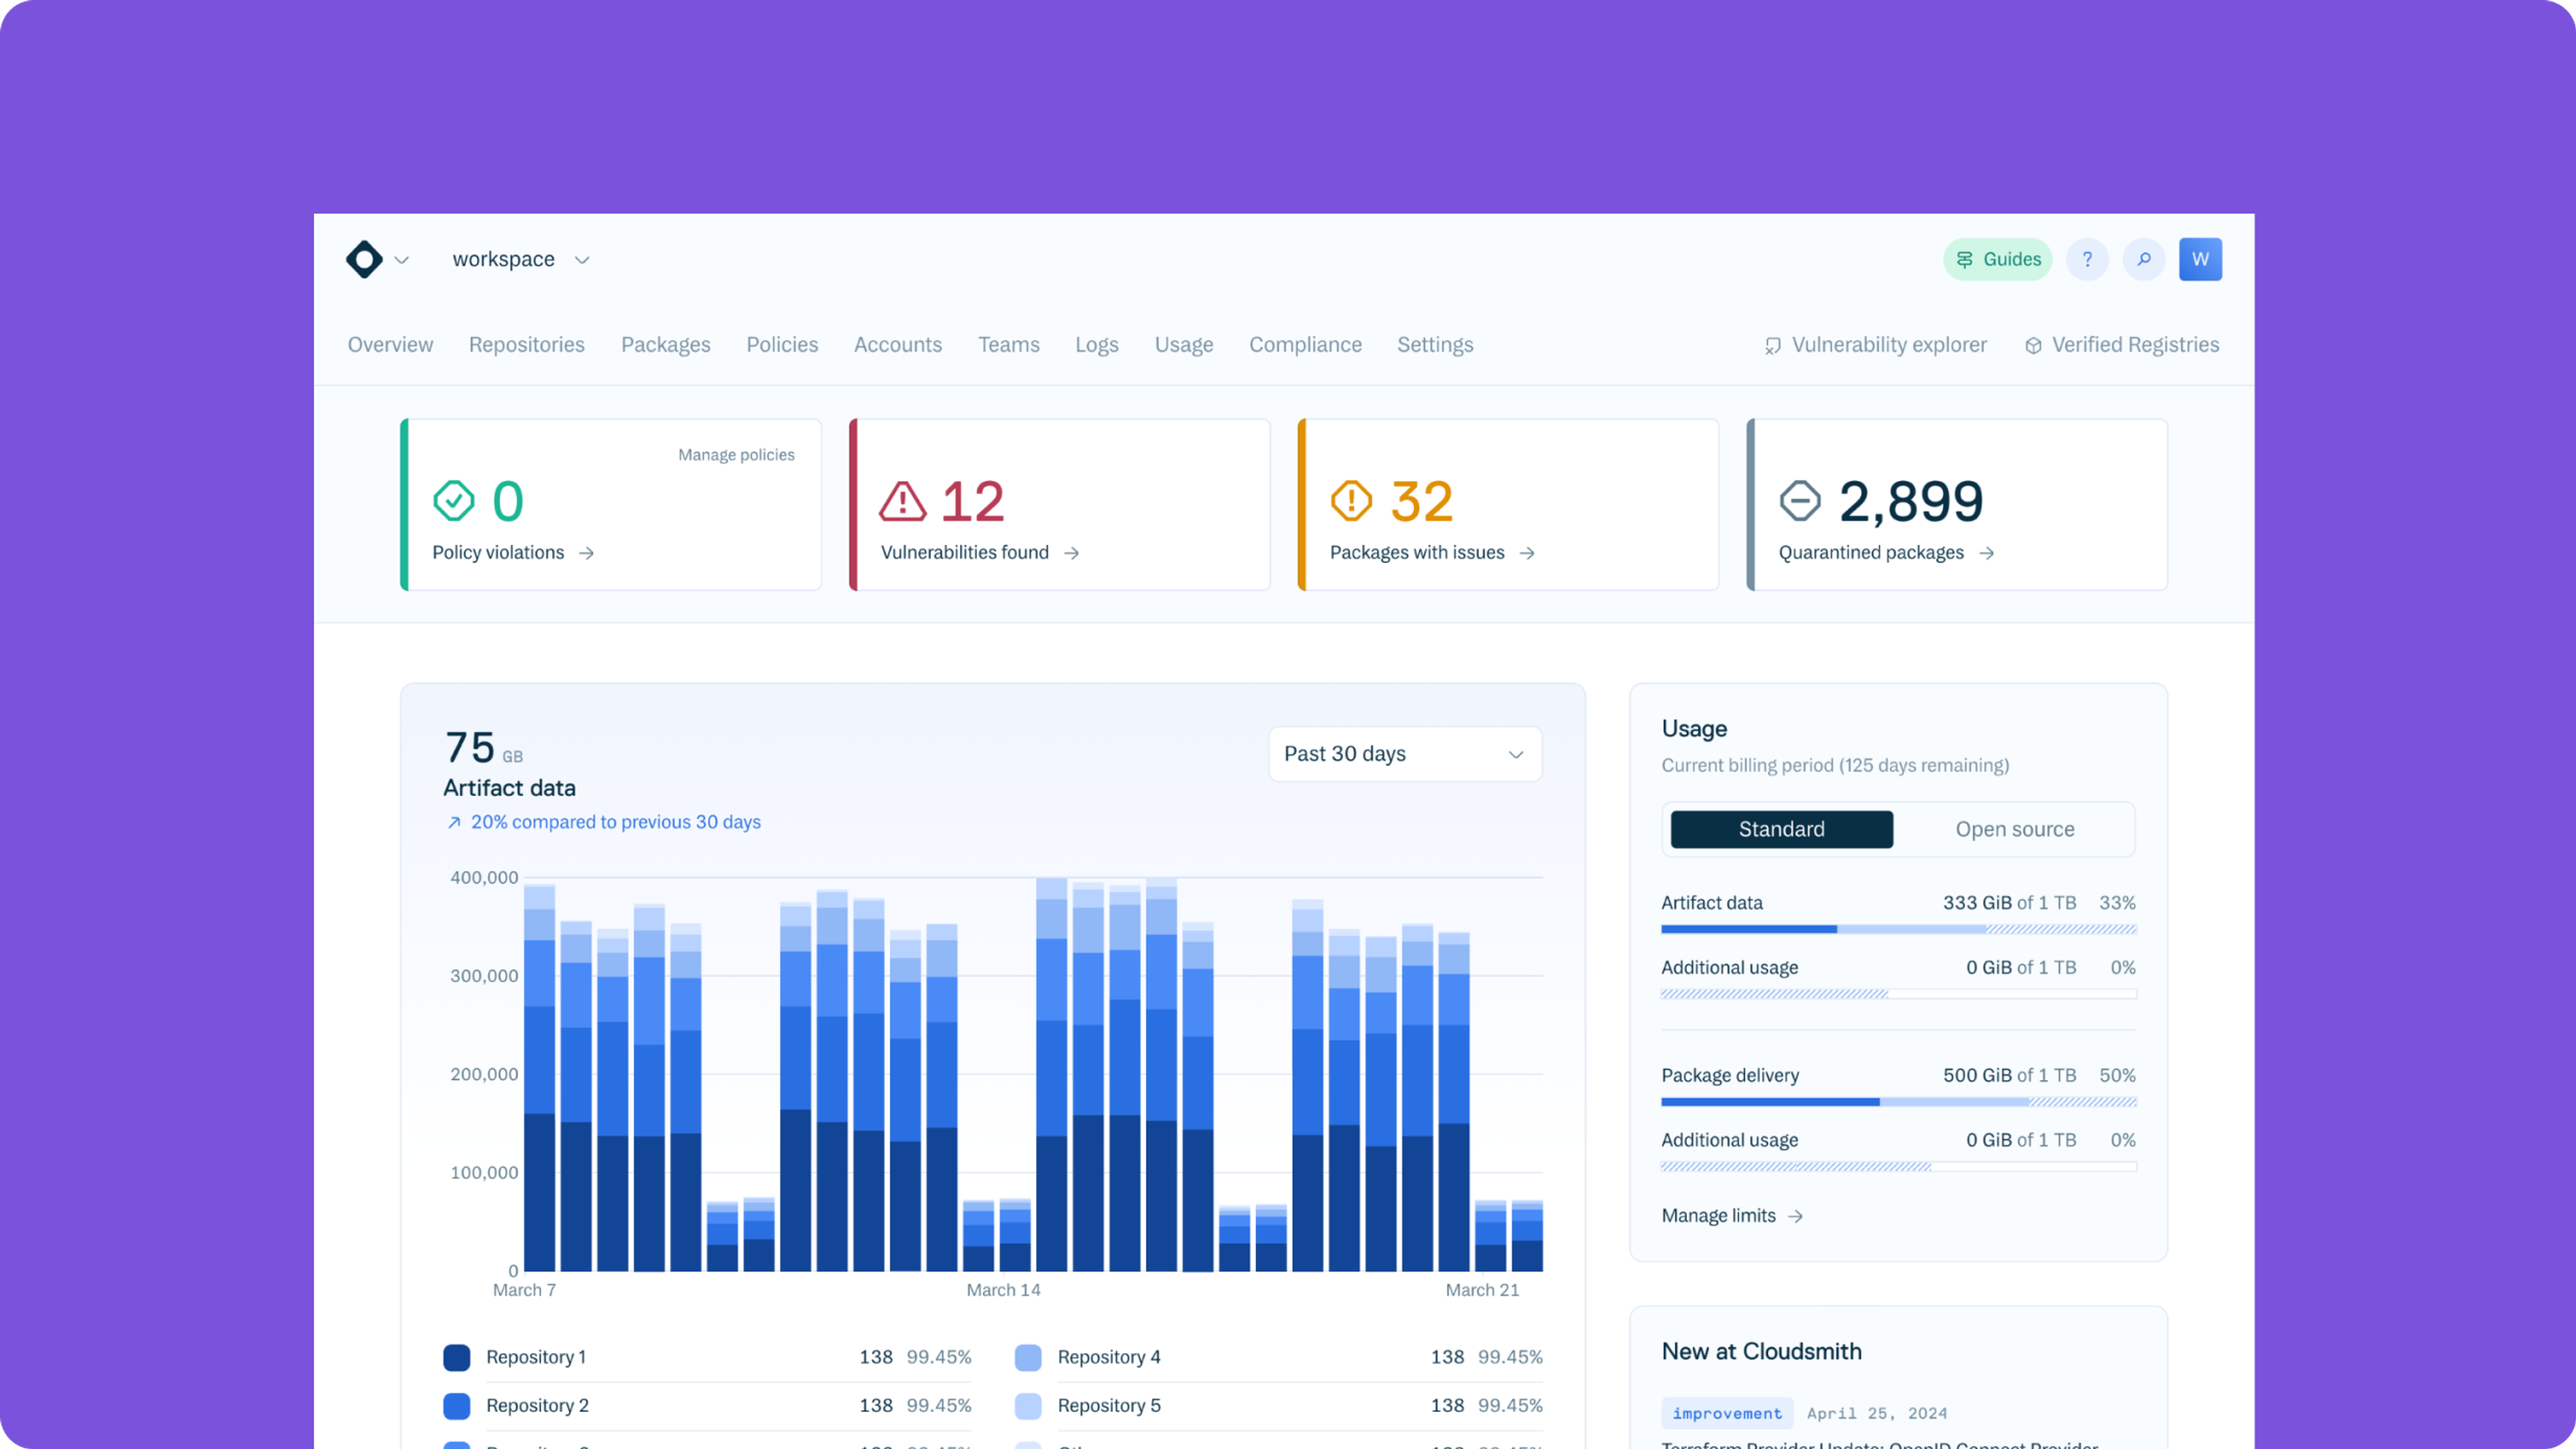Click the improvement tag label
Image resolution: width=2576 pixels, height=1449 pixels.
(x=1727, y=1413)
